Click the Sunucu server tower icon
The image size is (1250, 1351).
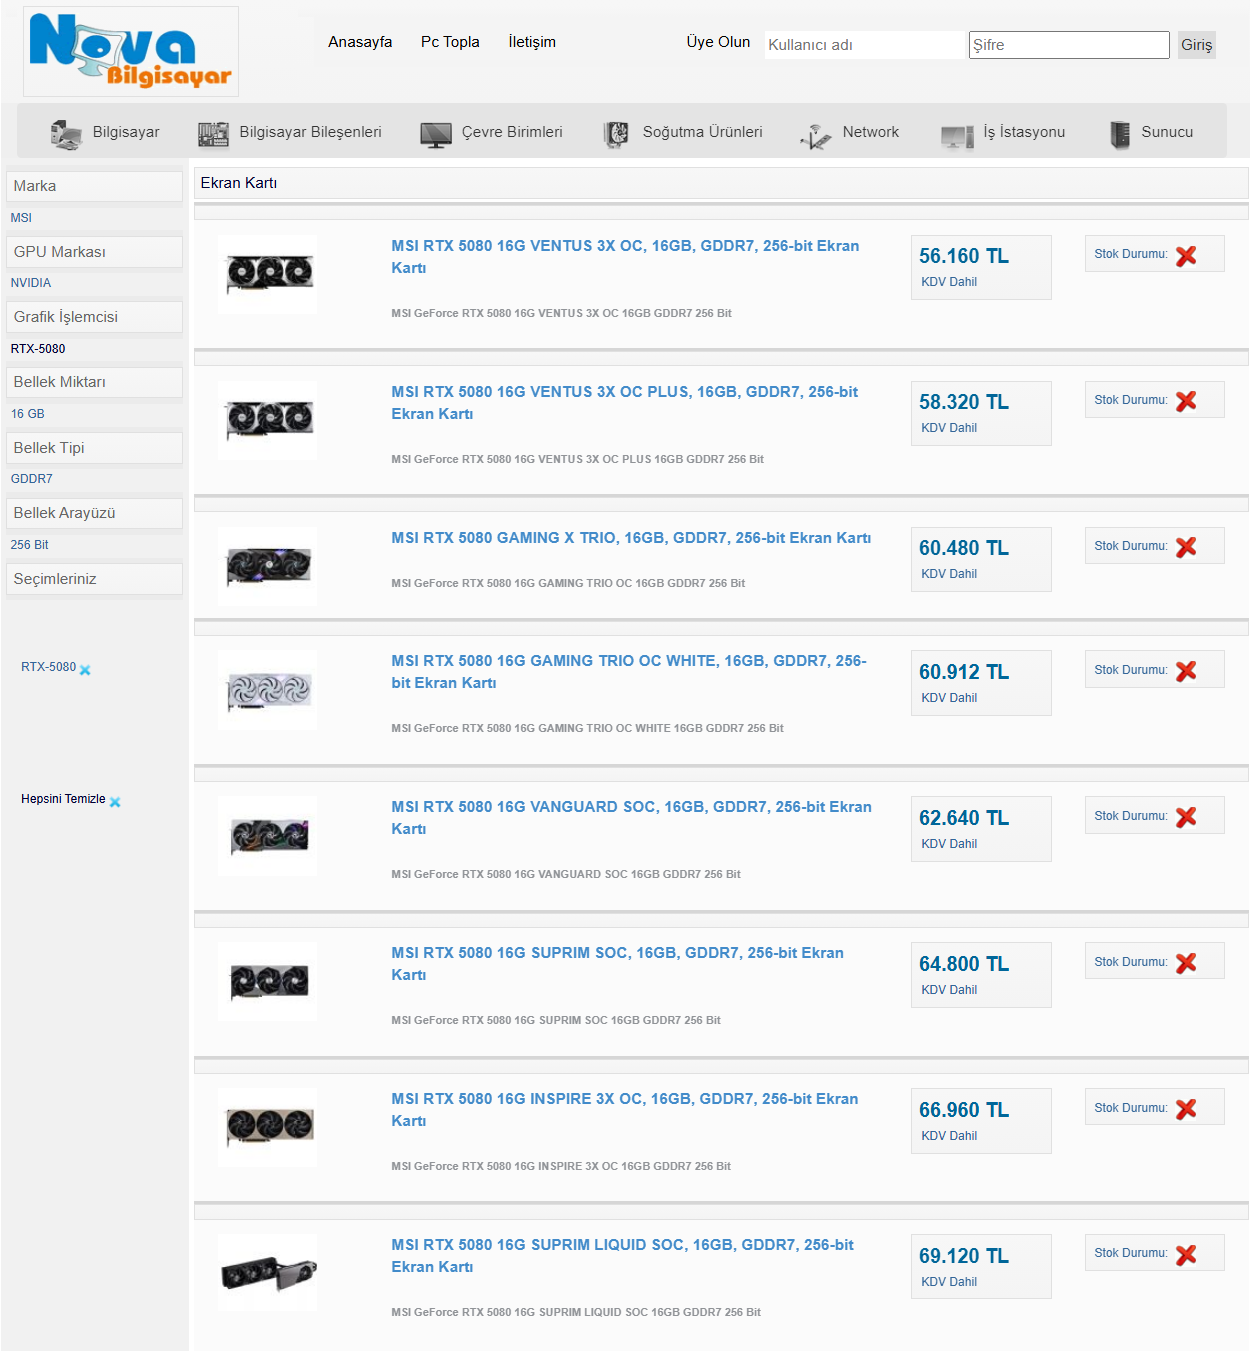tap(1120, 133)
